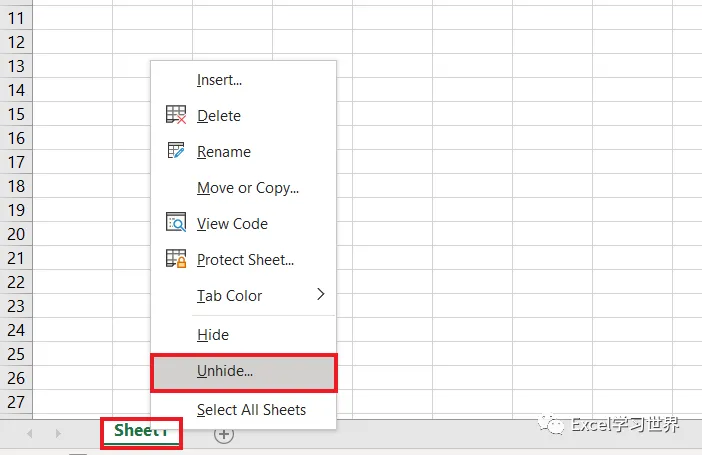Screen dimensions: 702x455
Task: Click the Delete sheet icon
Action: click(x=176, y=115)
